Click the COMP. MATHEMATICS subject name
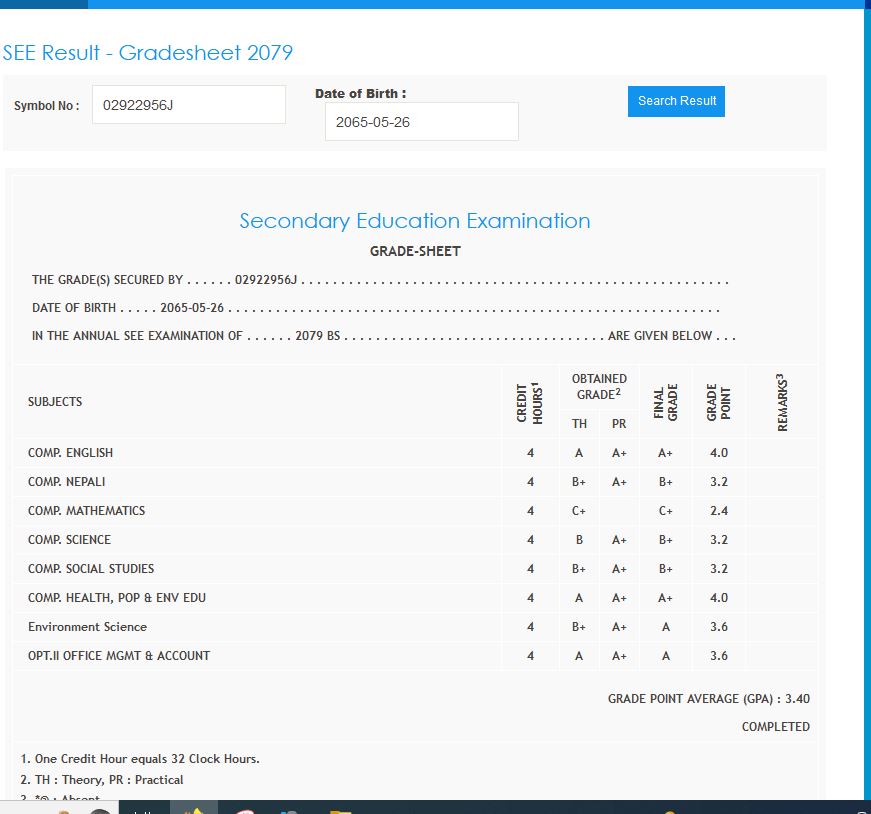The image size is (871, 814). tap(86, 511)
